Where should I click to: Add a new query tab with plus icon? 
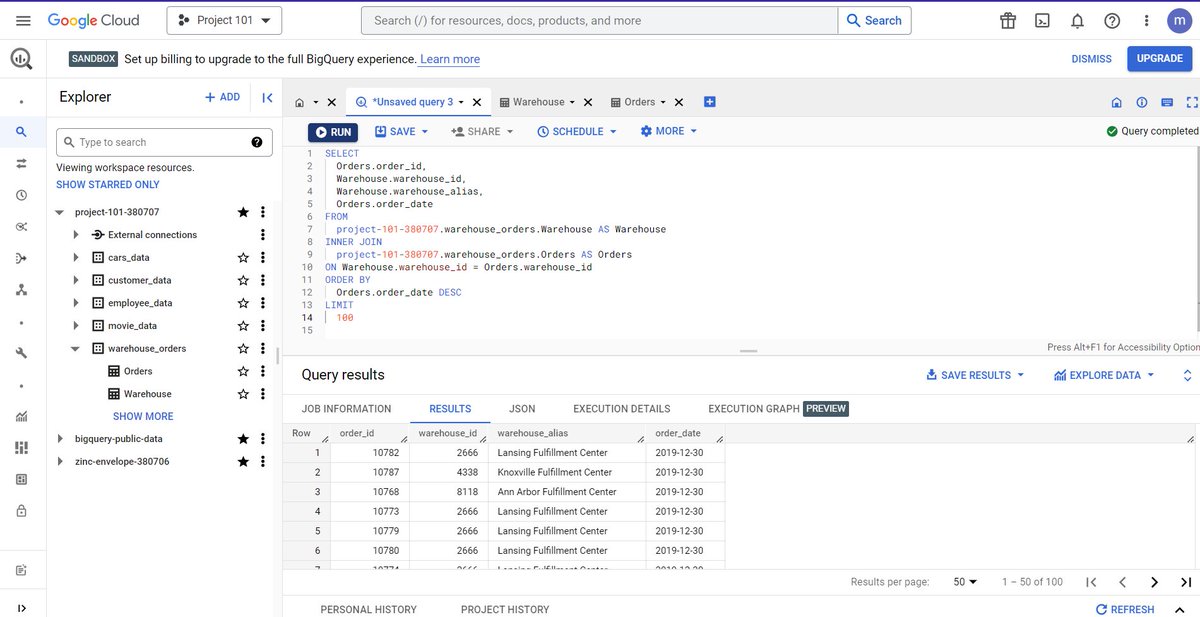[x=710, y=101]
